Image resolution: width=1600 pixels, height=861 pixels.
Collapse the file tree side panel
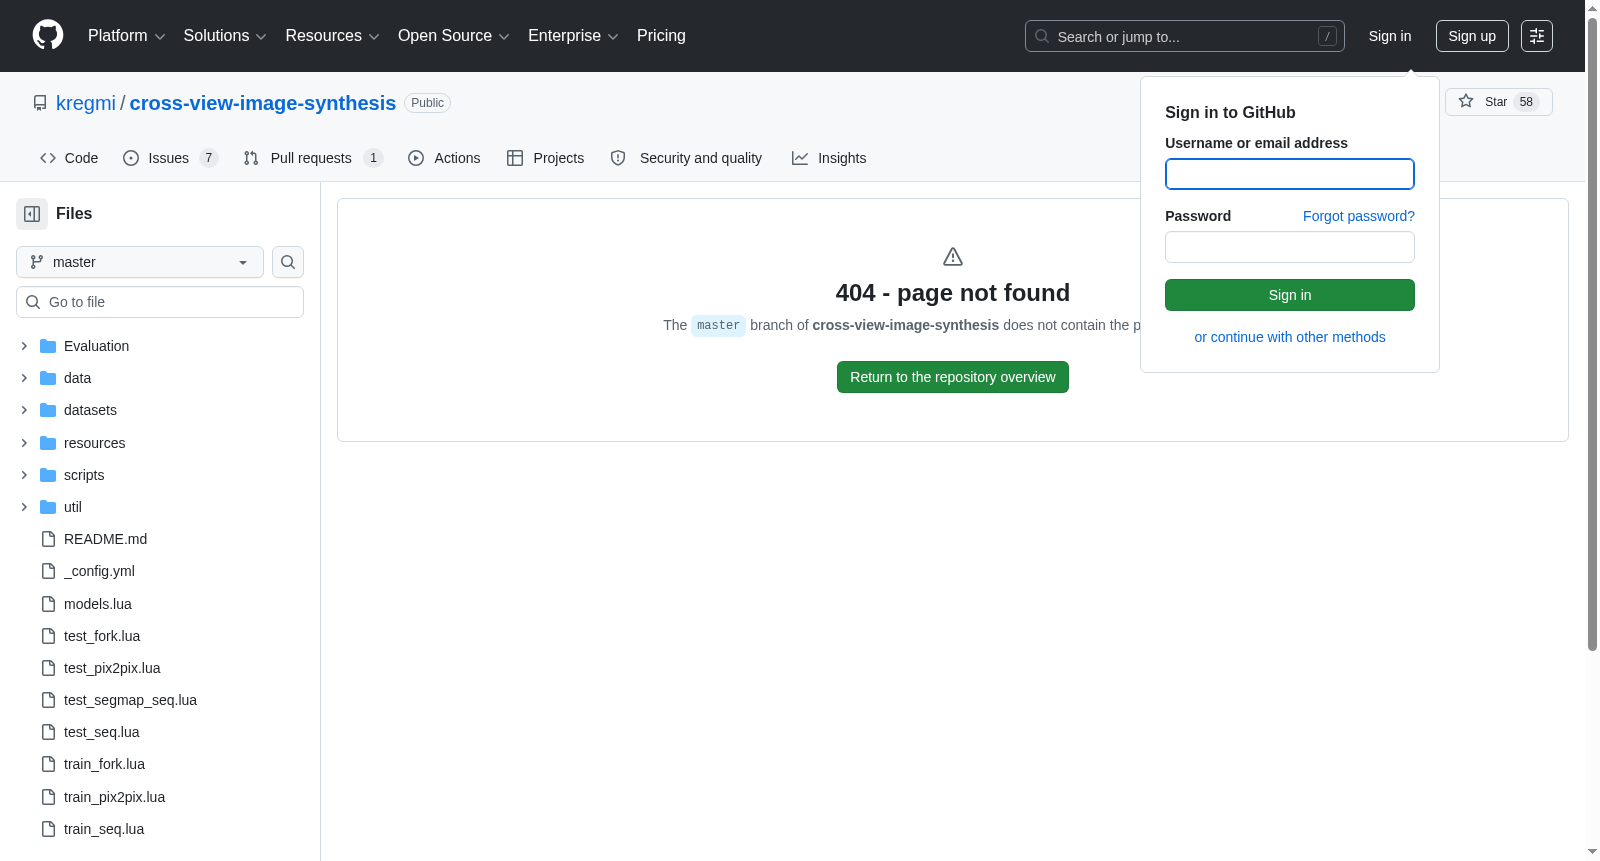point(32,214)
